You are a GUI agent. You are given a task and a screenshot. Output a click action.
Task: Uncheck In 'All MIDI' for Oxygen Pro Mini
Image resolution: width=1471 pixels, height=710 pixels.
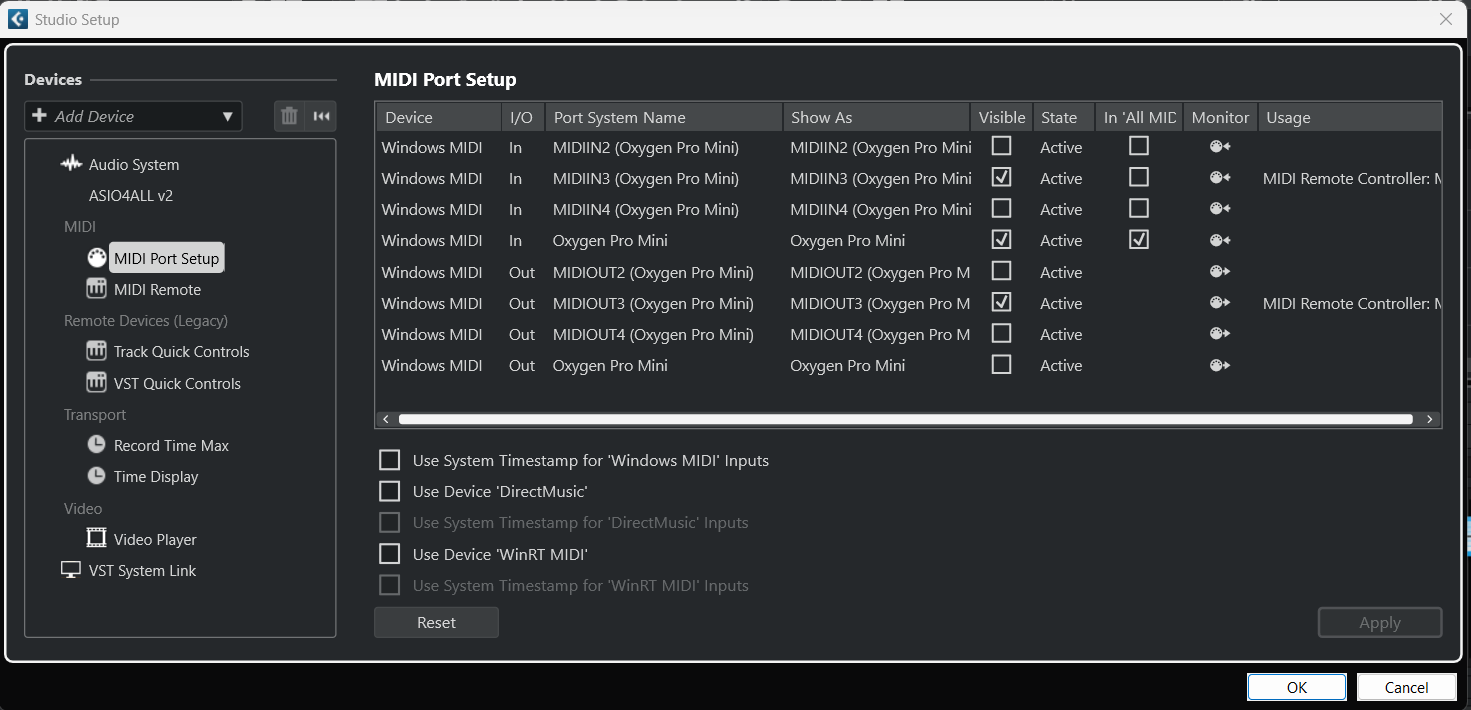(1139, 239)
